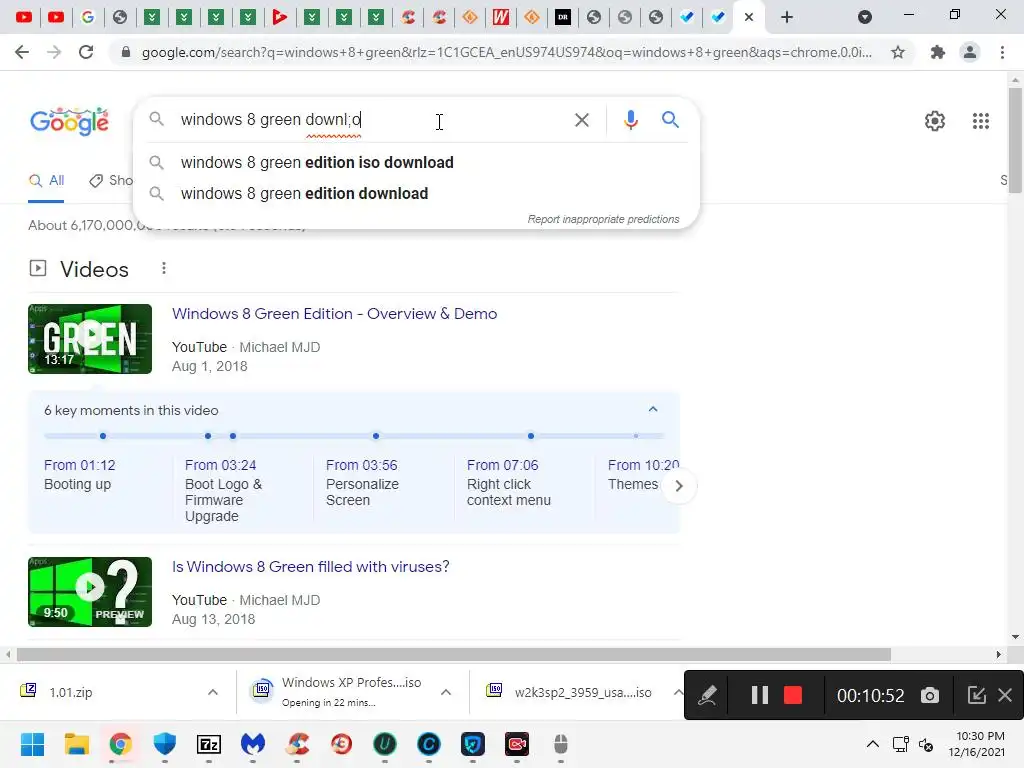Click the first key moment timeline dot
This screenshot has height=768, width=1024.
[103, 436]
